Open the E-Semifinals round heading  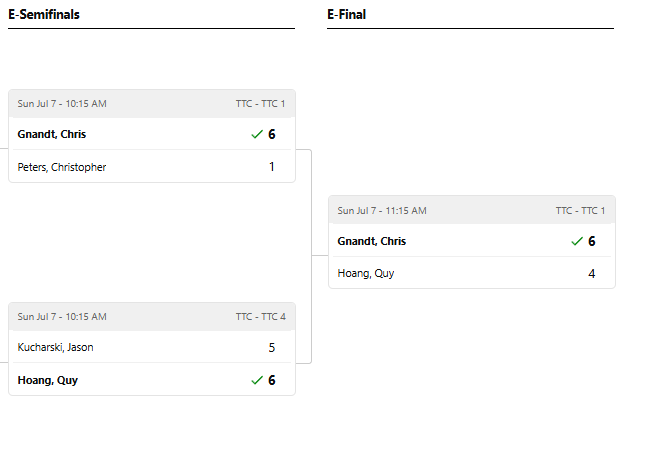coord(44,15)
